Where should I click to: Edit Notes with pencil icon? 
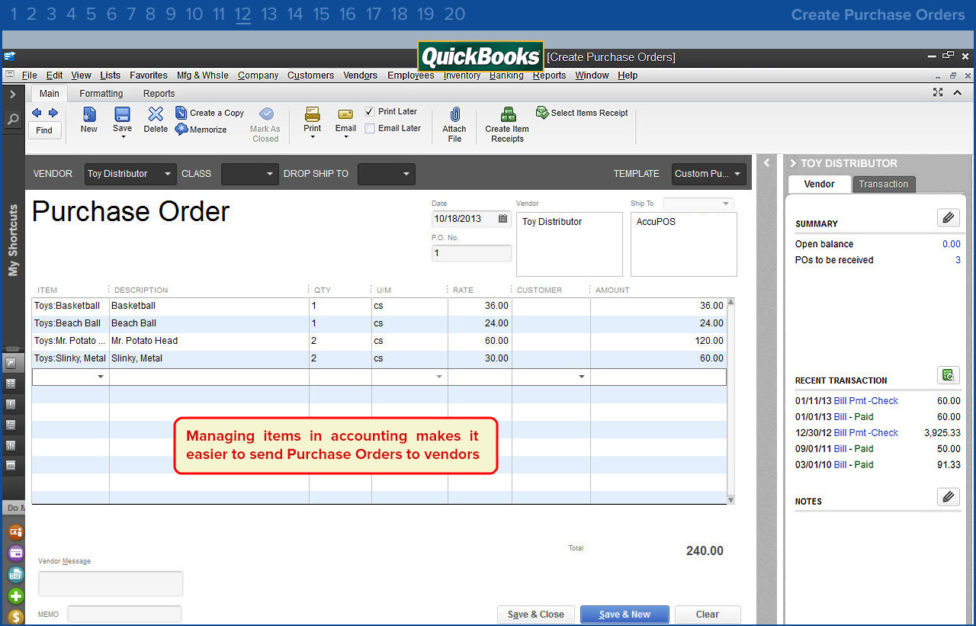[x=948, y=497]
